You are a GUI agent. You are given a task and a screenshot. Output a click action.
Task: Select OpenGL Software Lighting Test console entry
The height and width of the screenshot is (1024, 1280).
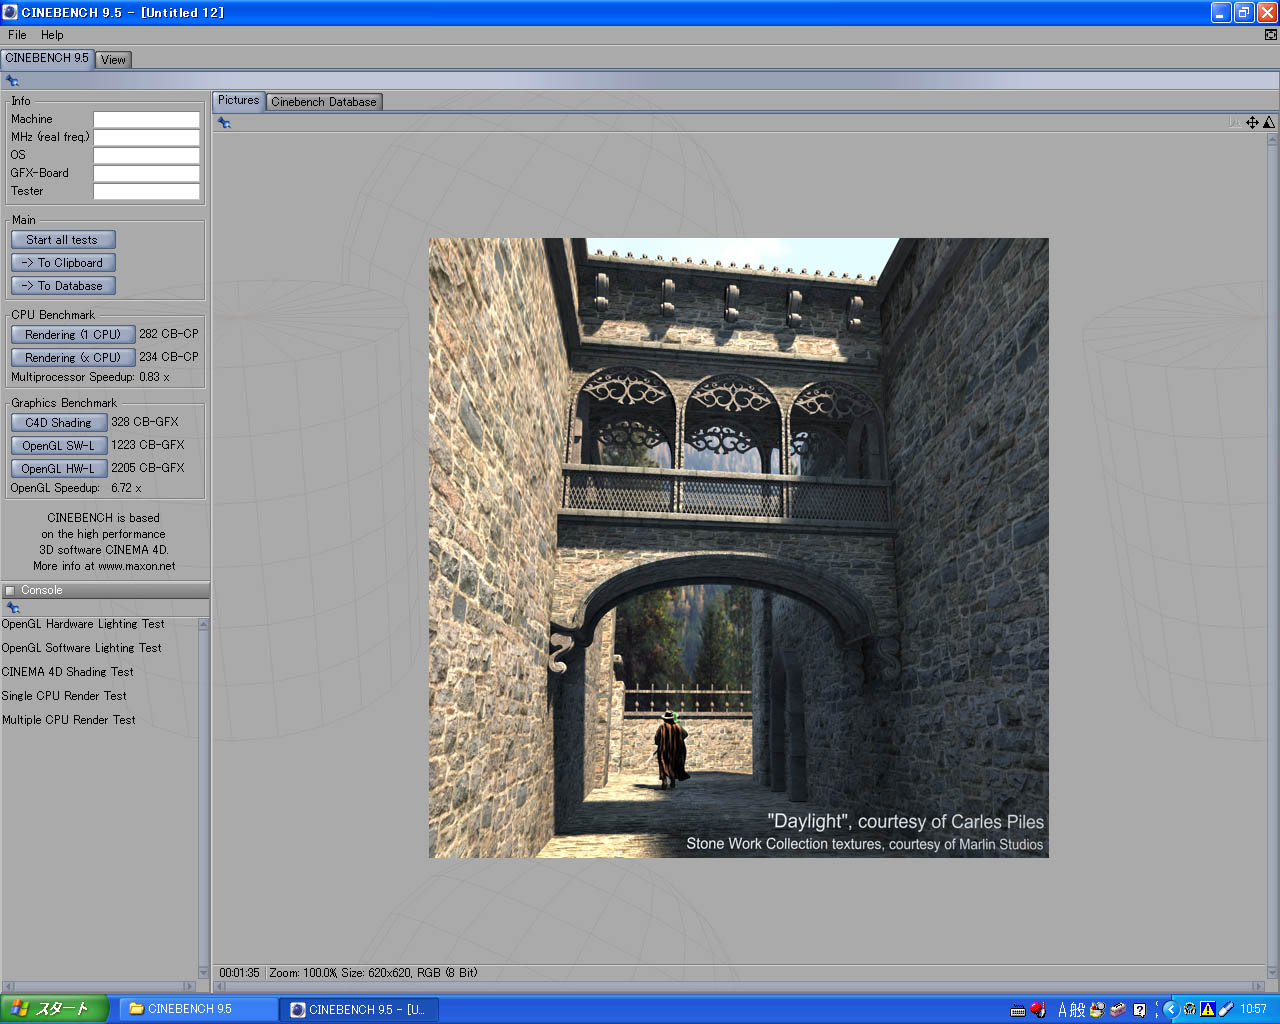tap(82, 648)
